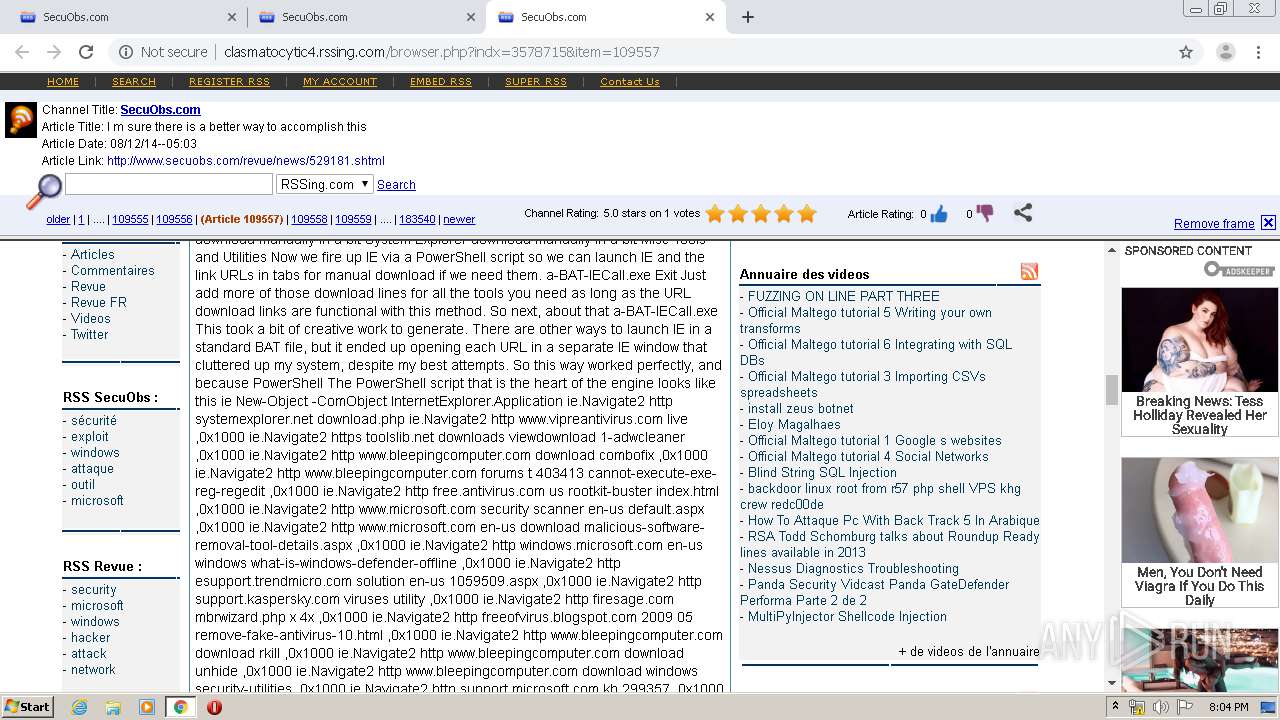This screenshot has width=1280, height=720.
Task: Click the share icon
Action: (x=1022, y=212)
